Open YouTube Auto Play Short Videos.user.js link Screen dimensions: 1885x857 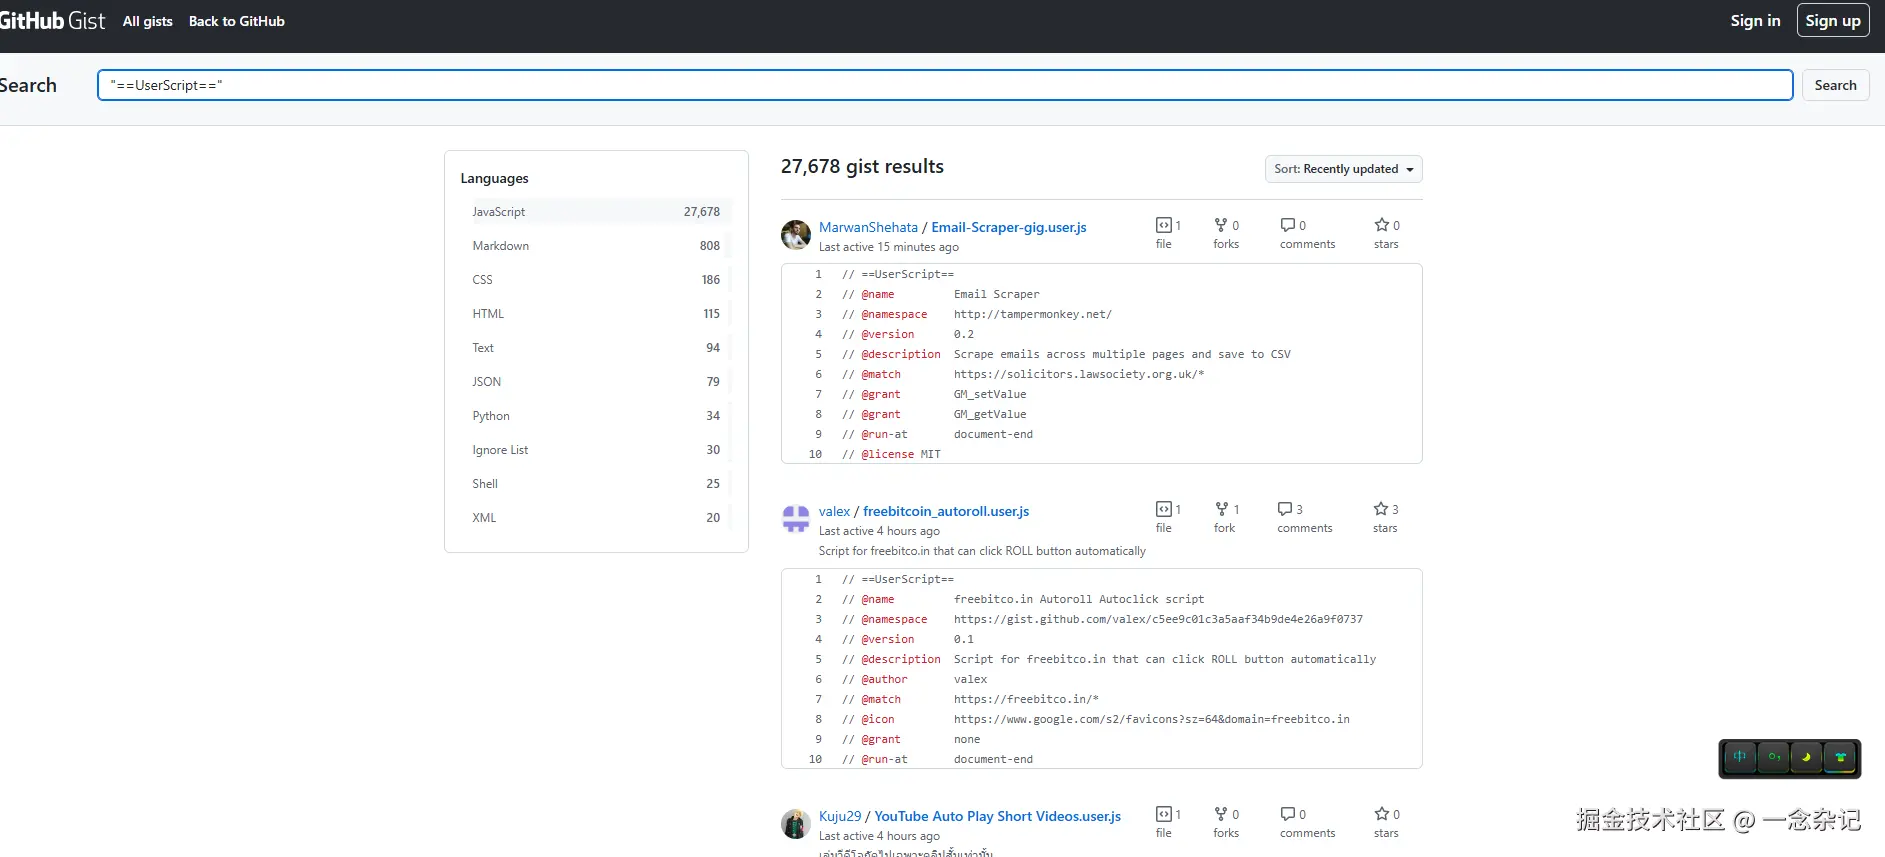[998, 816]
